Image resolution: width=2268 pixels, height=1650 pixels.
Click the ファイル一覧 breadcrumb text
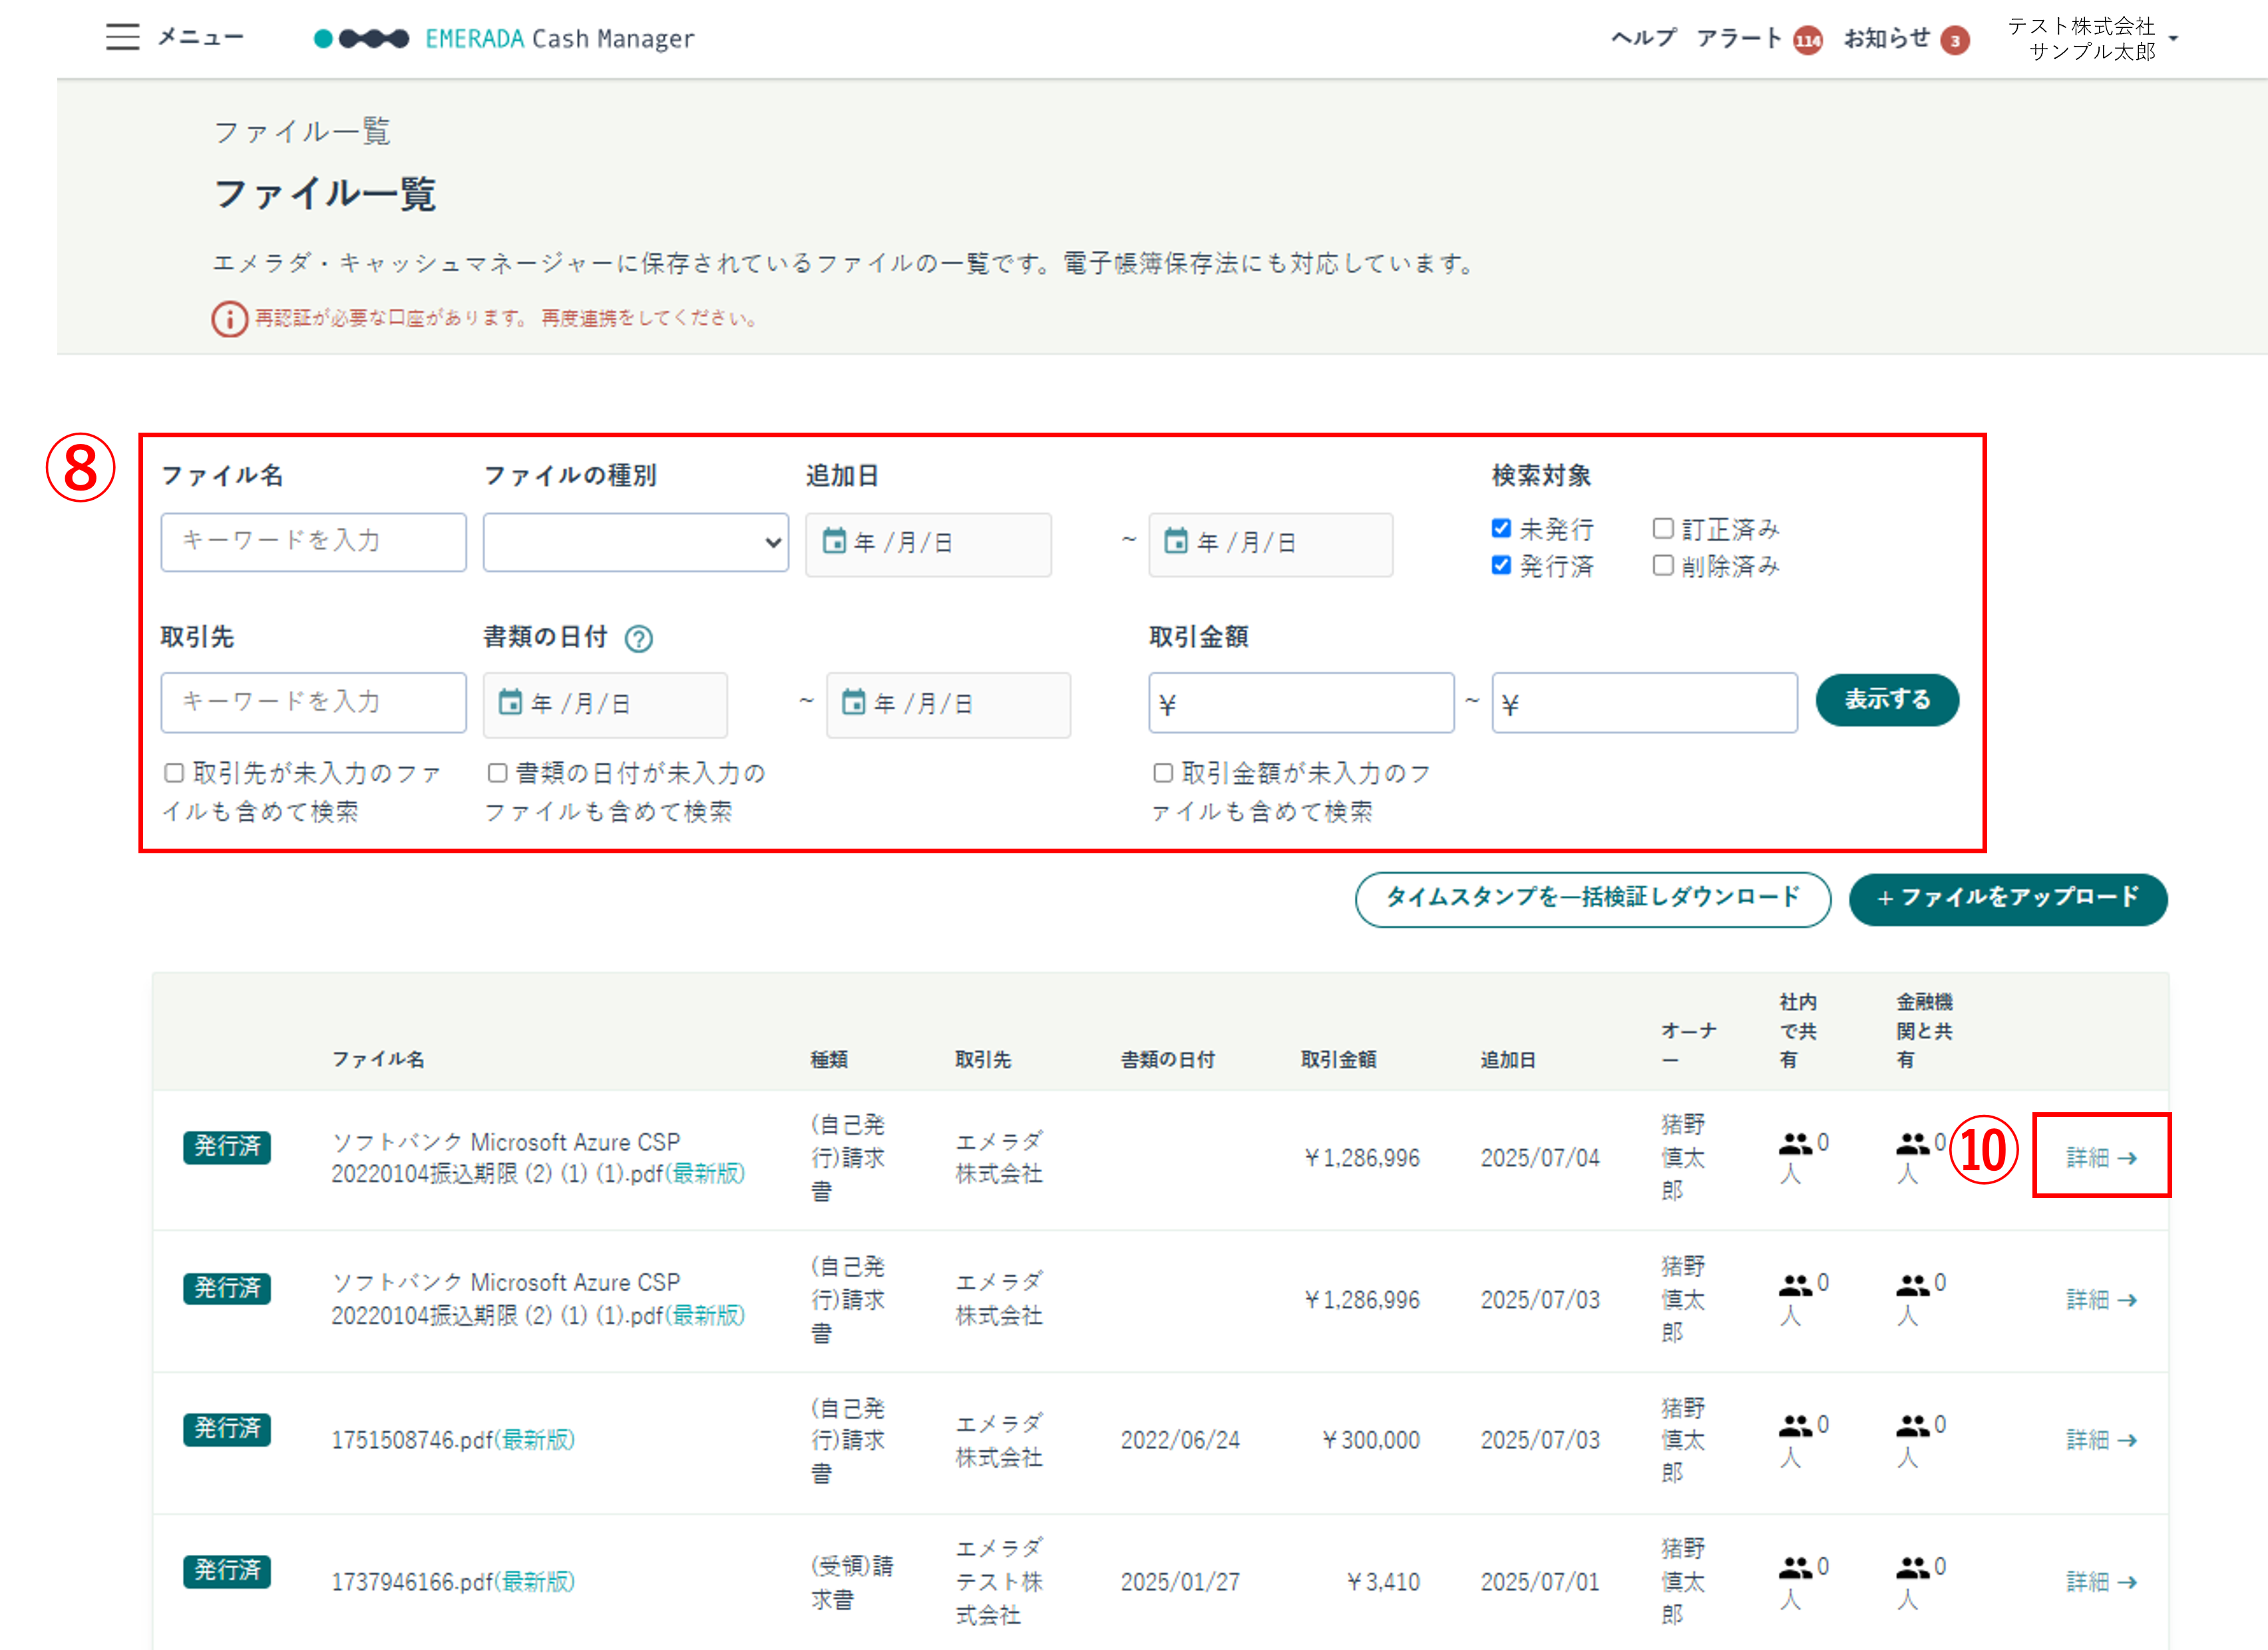(301, 131)
